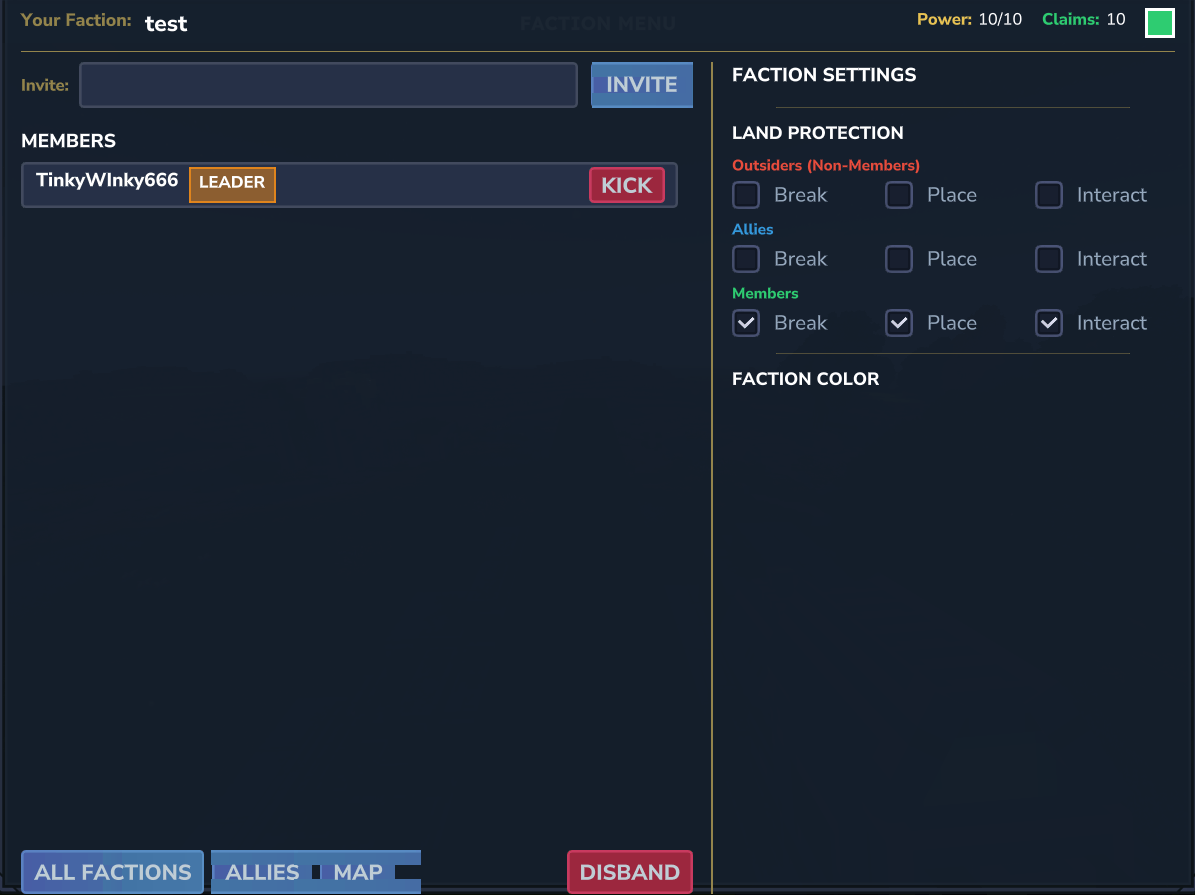
Task: Enable Interact permission for Outsiders
Action: [x=1049, y=195]
